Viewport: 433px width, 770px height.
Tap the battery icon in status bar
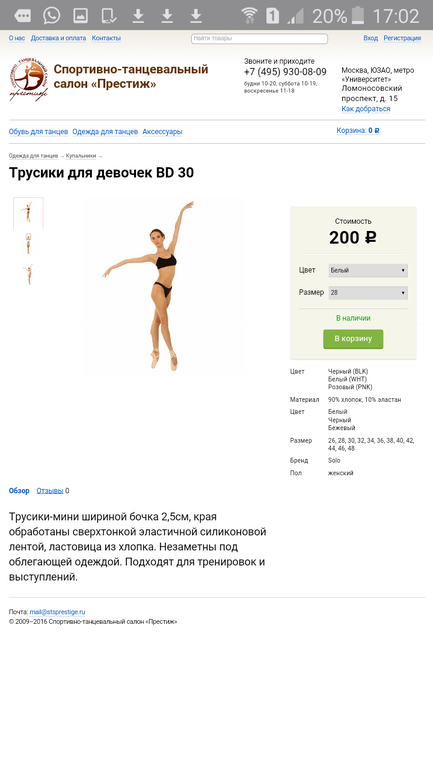click(358, 16)
